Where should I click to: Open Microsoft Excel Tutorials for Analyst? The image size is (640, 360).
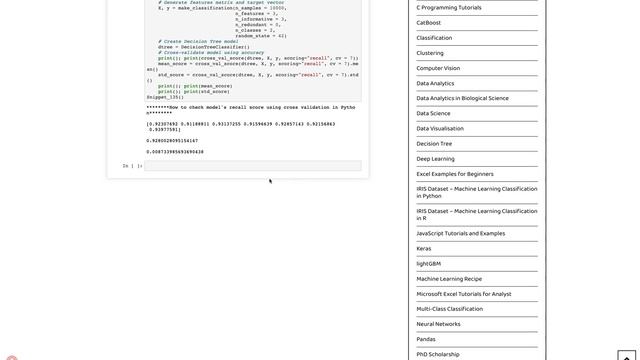[x=464, y=294]
